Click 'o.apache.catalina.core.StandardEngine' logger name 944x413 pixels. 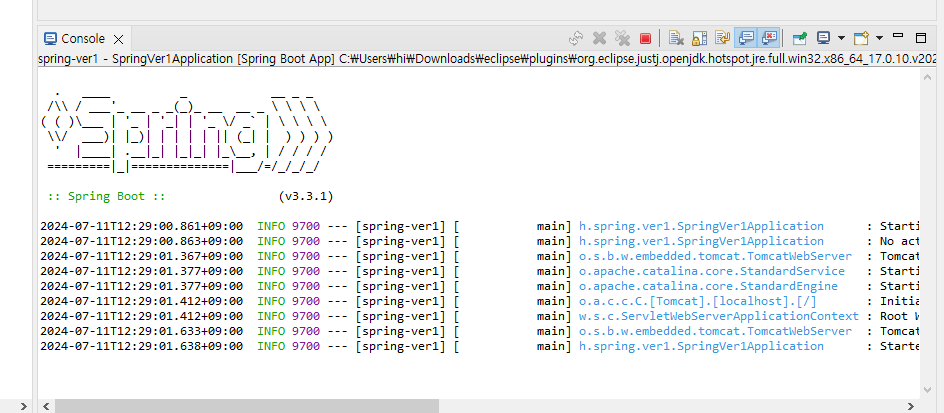point(708,287)
